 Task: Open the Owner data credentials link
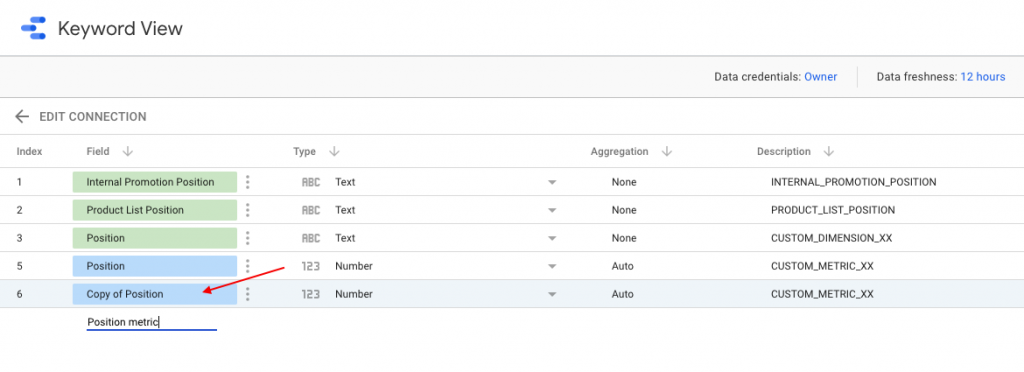(x=820, y=77)
